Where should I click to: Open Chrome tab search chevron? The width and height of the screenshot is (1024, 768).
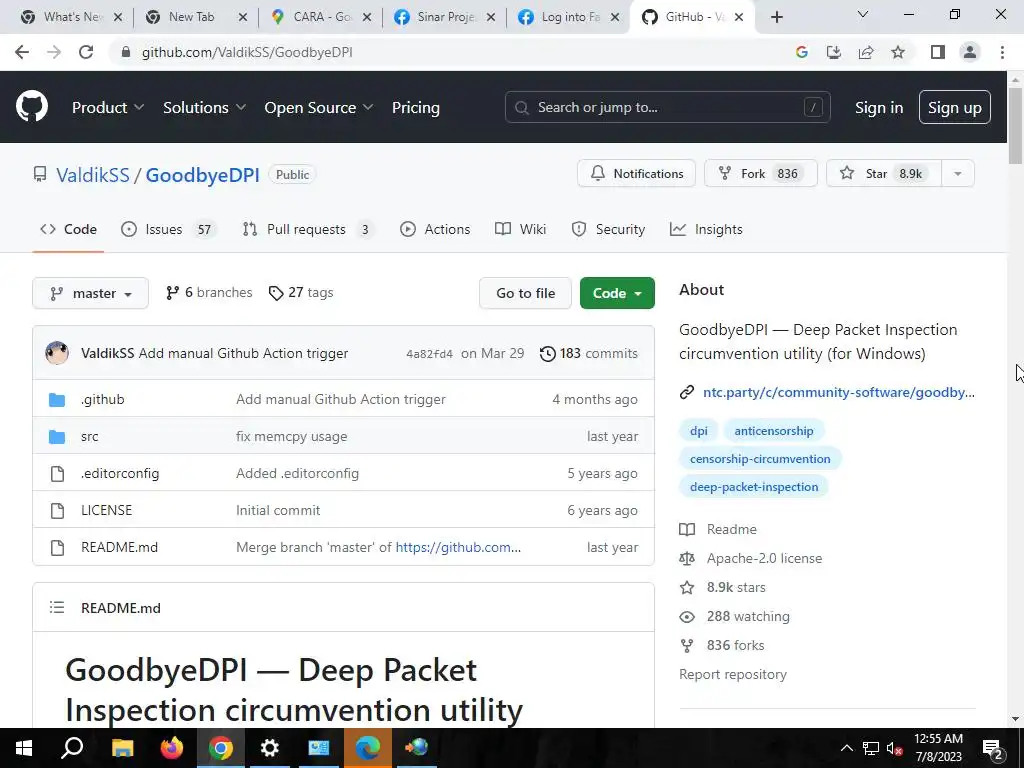[863, 14]
